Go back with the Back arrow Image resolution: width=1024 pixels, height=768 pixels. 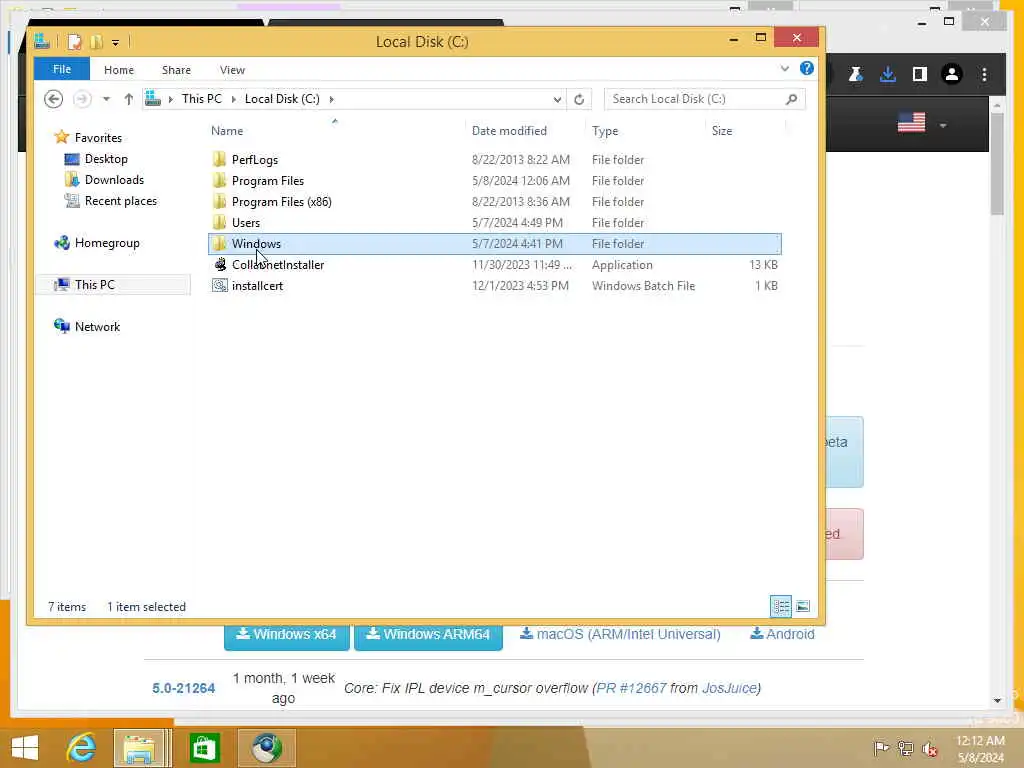click(54, 99)
